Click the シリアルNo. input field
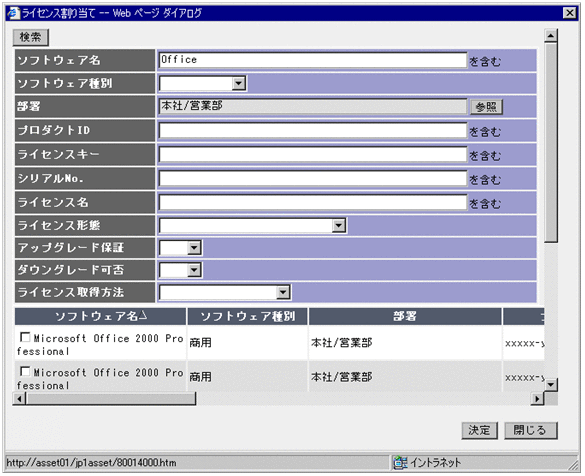The width and height of the screenshot is (585, 476). tap(313, 178)
